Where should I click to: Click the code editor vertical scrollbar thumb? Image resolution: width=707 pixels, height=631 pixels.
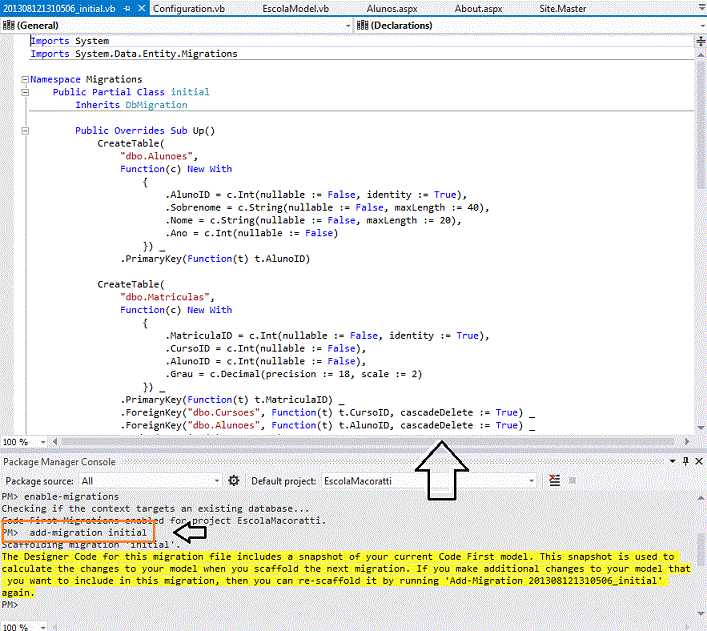point(701,124)
